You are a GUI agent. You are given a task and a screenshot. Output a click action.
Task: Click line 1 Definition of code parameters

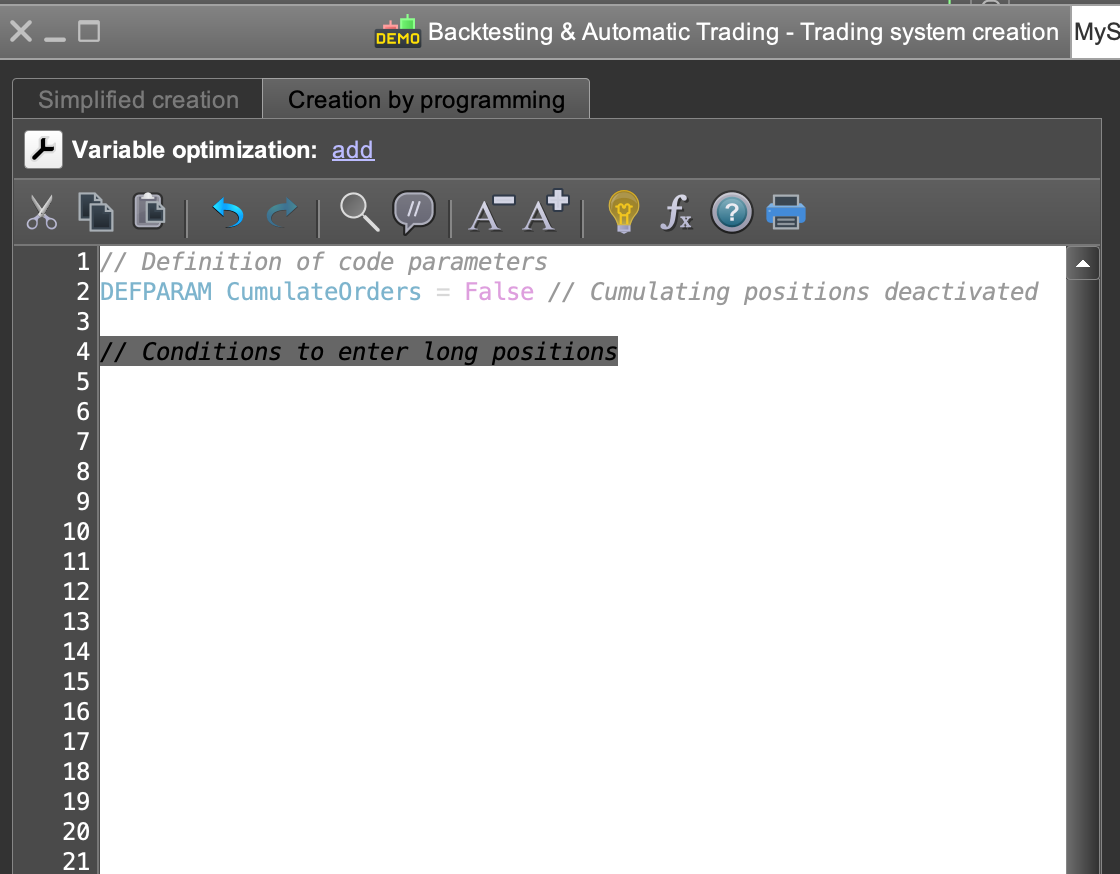(324, 262)
